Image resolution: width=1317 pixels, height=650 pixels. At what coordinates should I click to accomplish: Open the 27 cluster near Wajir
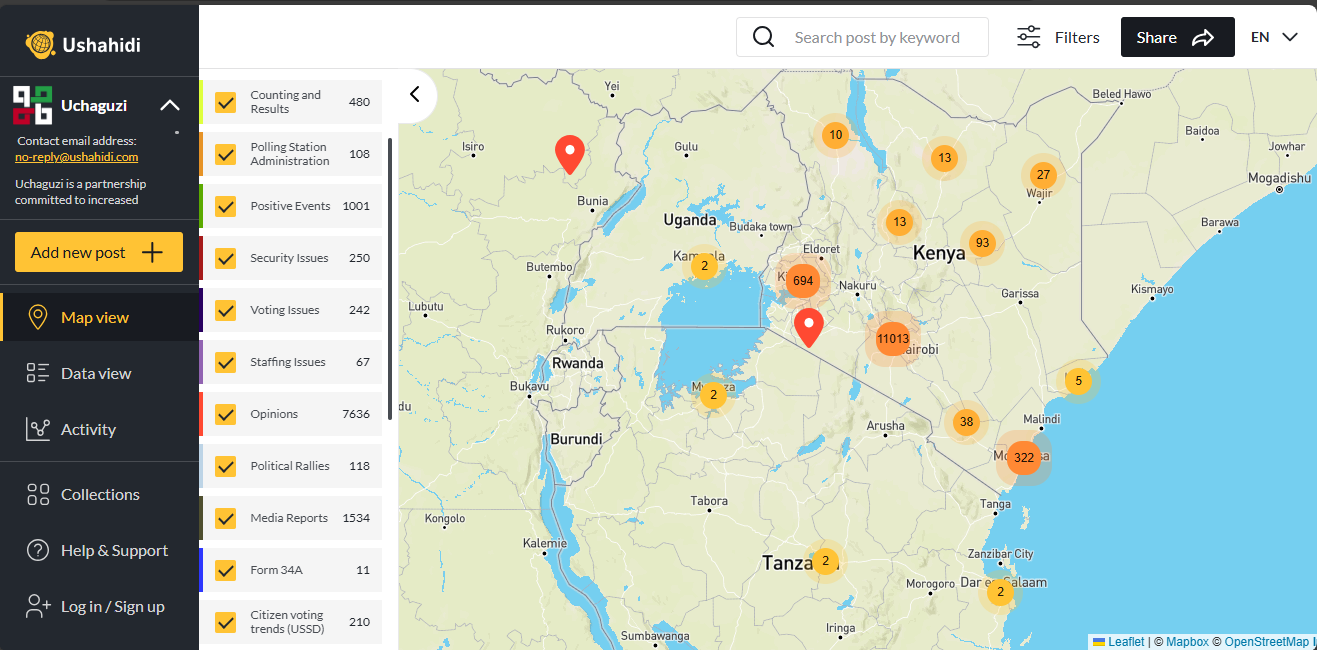(x=1043, y=174)
